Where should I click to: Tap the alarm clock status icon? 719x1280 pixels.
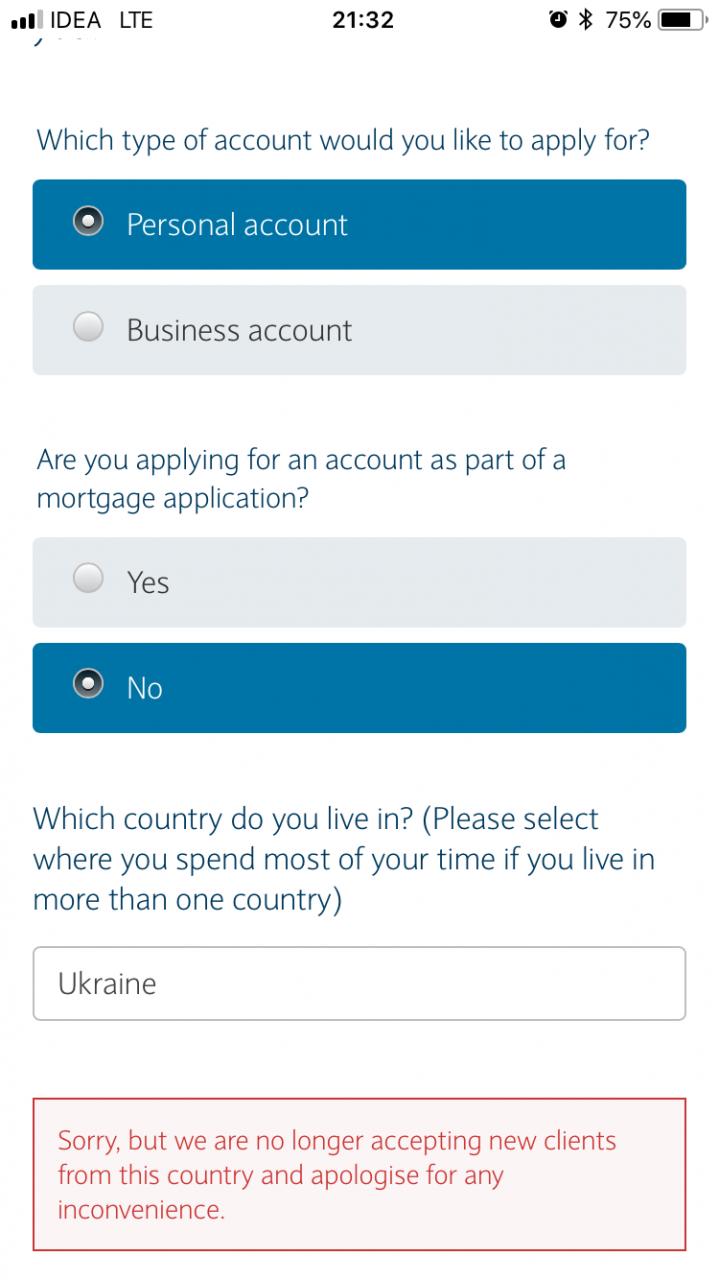pos(558,20)
